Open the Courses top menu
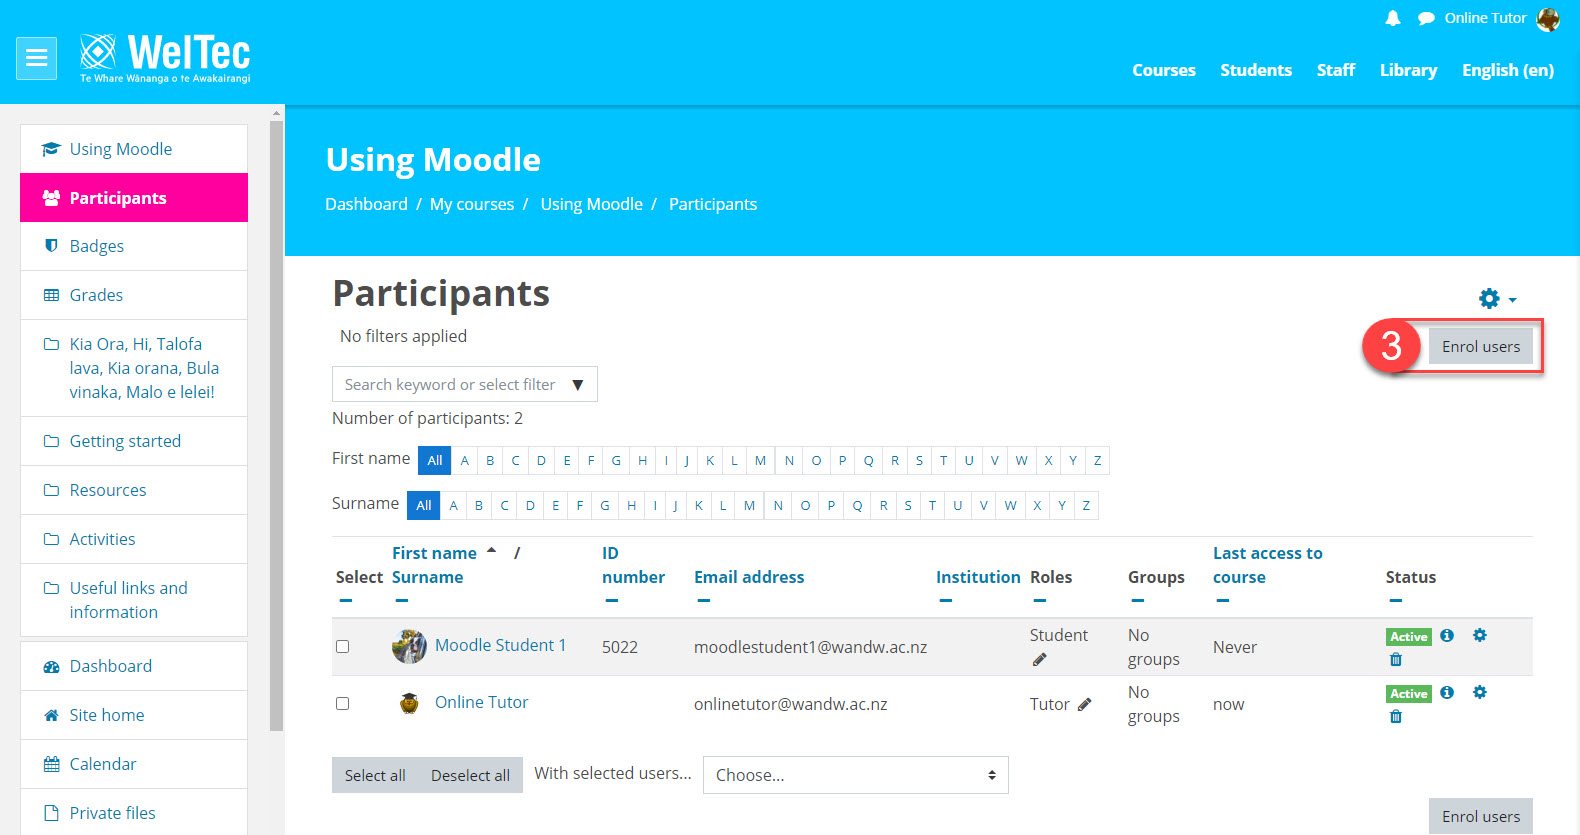Screen dimensions: 1580x835 [x=1163, y=70]
